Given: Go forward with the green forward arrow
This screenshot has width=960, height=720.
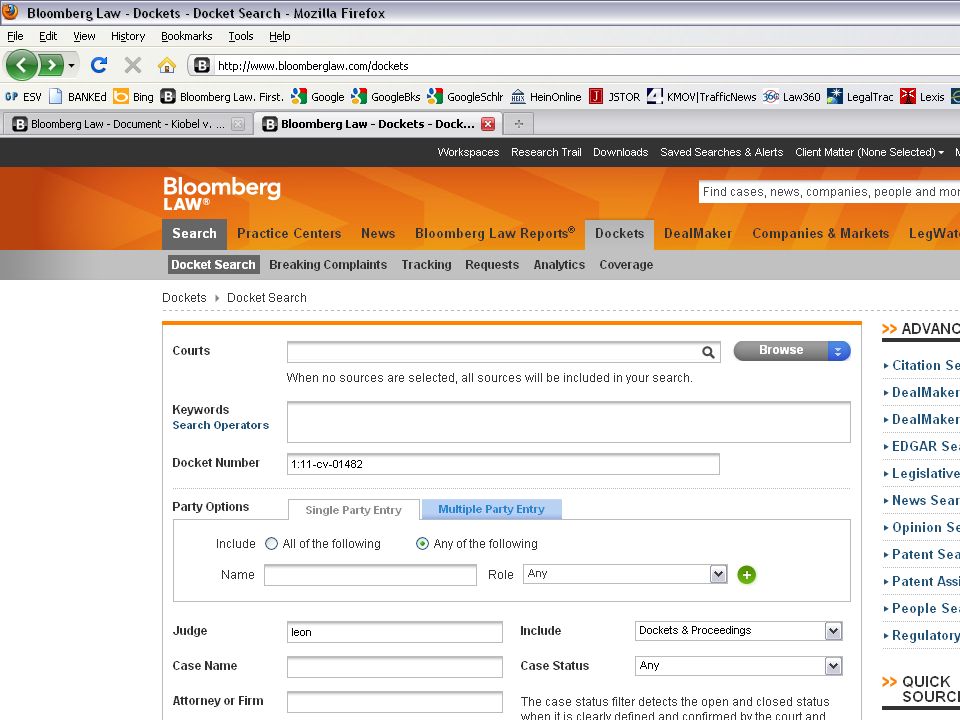Looking at the screenshot, I should 51,64.
